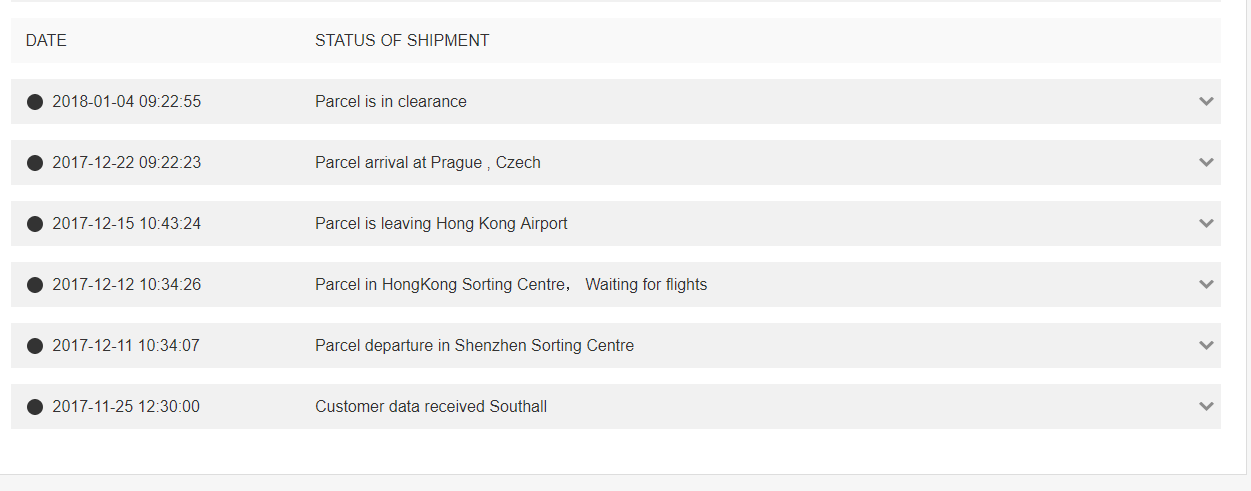Click the 2017-12-15 10:43:24 timestamp
This screenshot has width=1251, height=491.
(x=126, y=224)
